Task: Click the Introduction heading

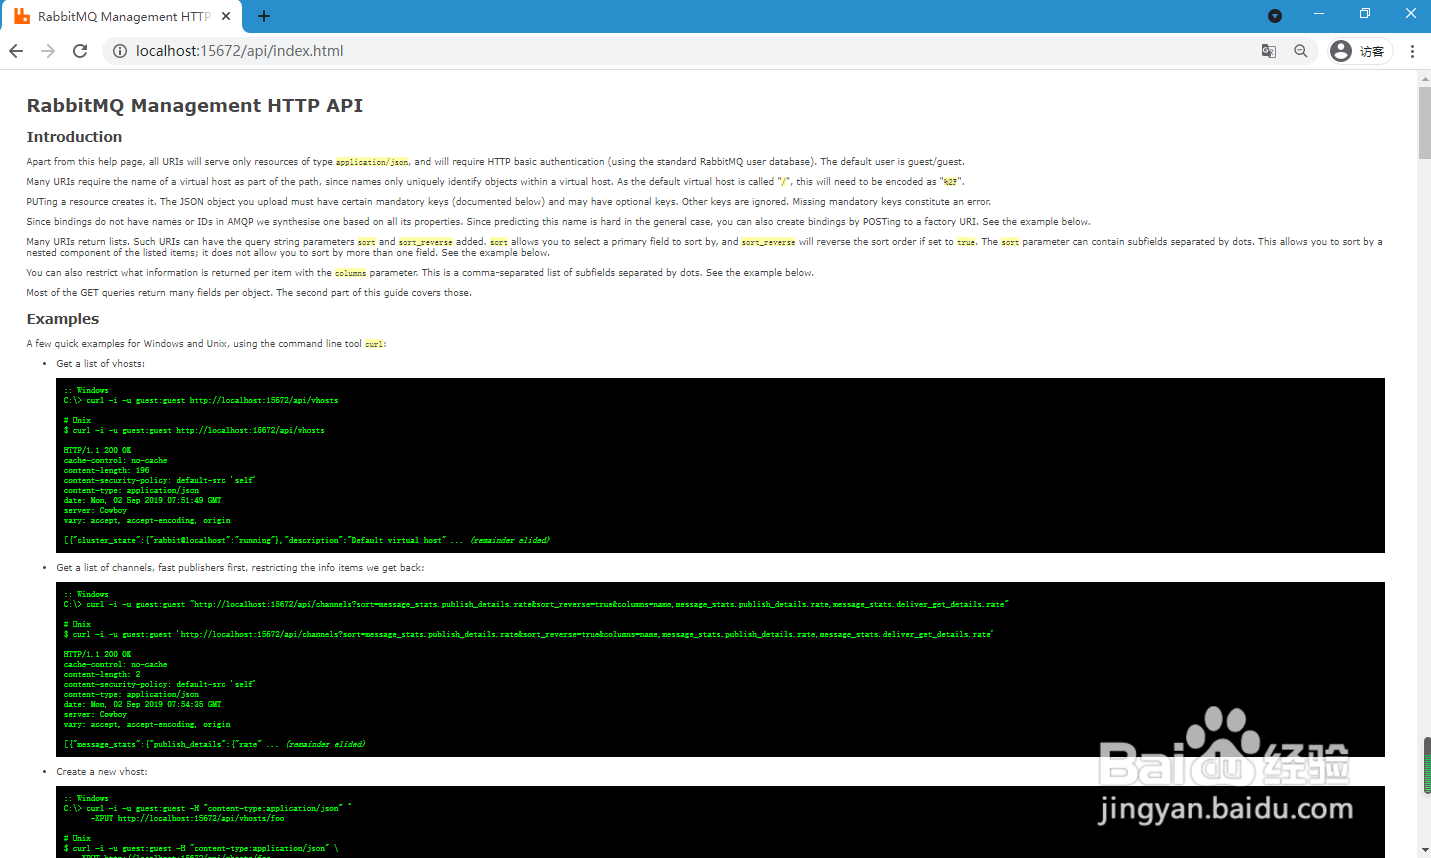Action: tap(74, 137)
